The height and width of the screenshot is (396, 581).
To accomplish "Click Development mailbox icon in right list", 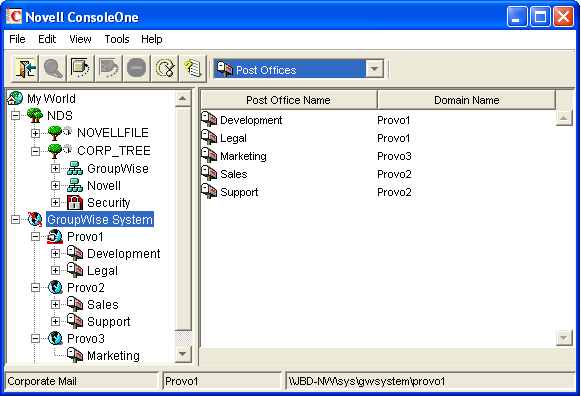I will pyautogui.click(x=209, y=120).
